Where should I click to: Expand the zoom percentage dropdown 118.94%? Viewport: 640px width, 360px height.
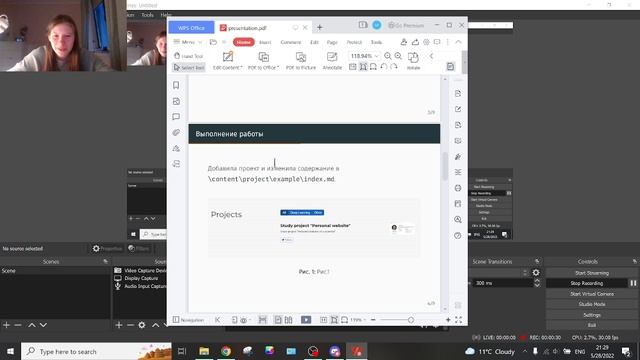[x=376, y=56]
